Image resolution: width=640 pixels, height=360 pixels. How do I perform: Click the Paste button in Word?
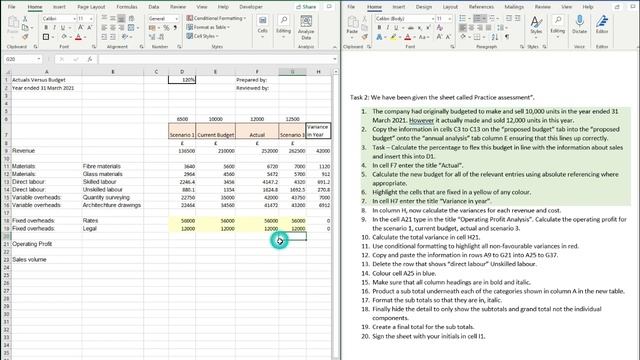point(352,25)
